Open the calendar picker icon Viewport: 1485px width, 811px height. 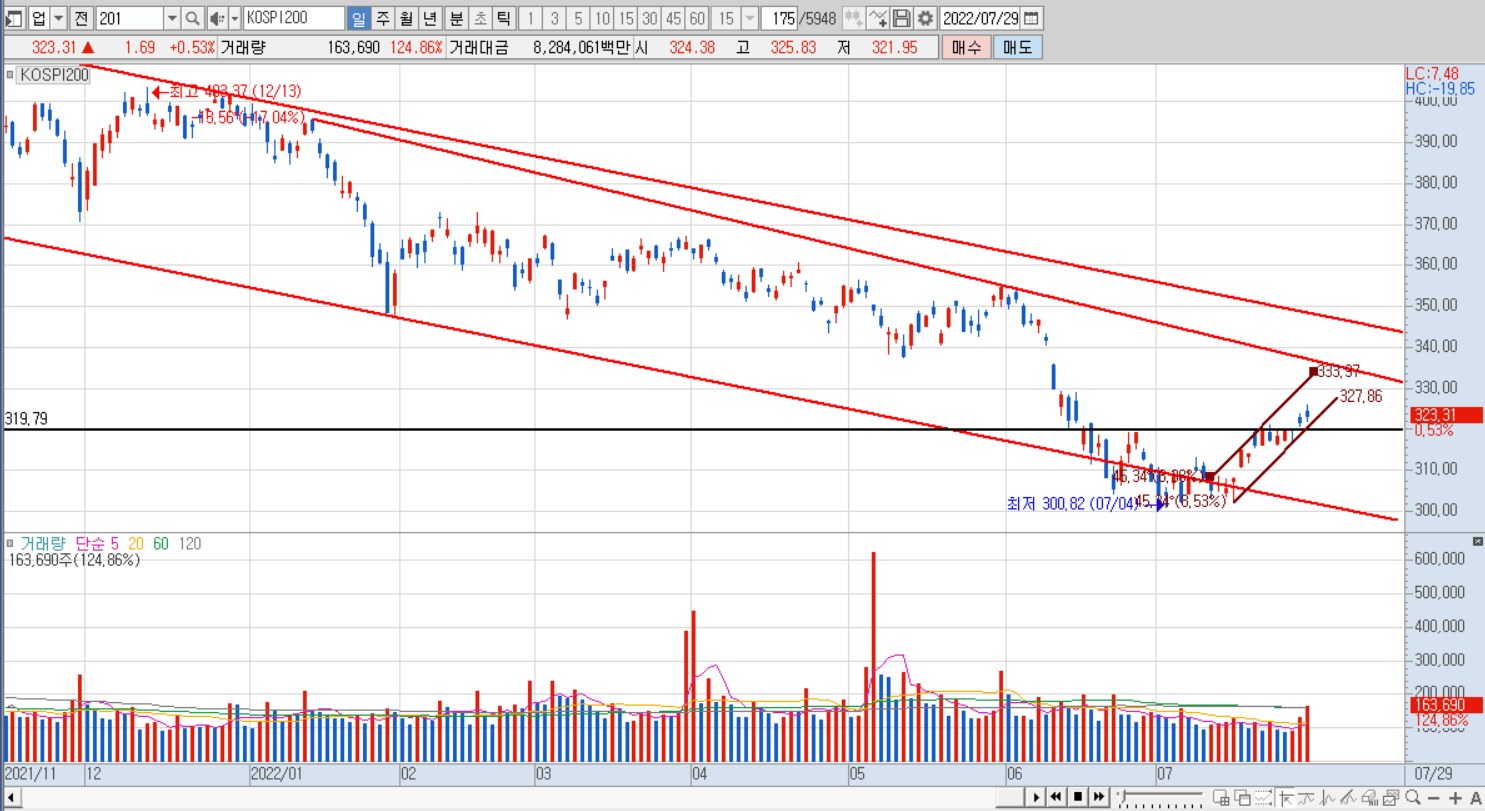pos(1031,18)
